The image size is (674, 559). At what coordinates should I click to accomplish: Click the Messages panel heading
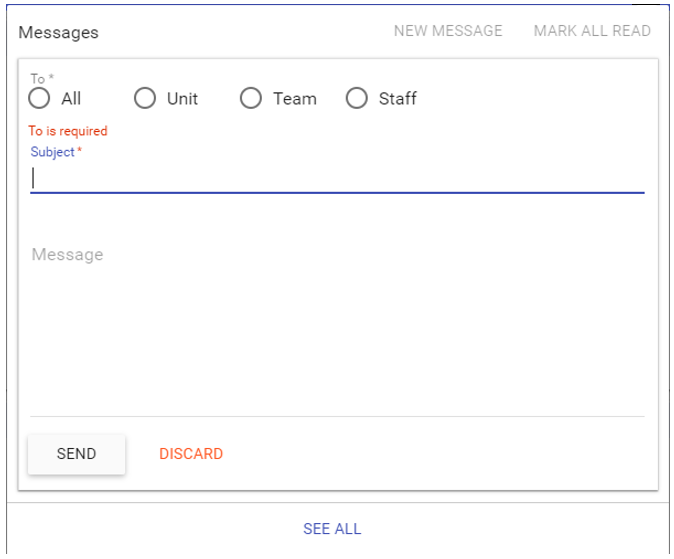59,32
